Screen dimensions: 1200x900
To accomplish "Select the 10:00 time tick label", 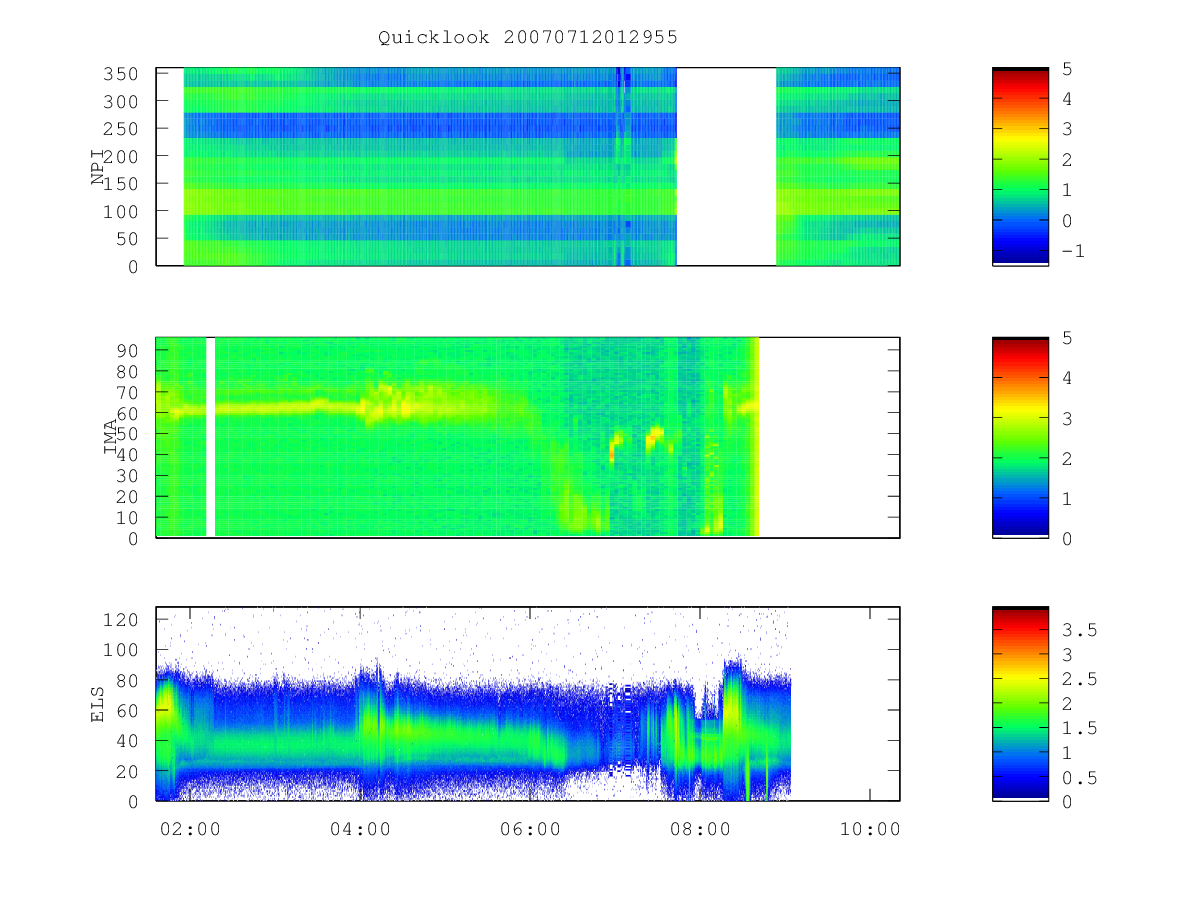I will tap(870, 829).
